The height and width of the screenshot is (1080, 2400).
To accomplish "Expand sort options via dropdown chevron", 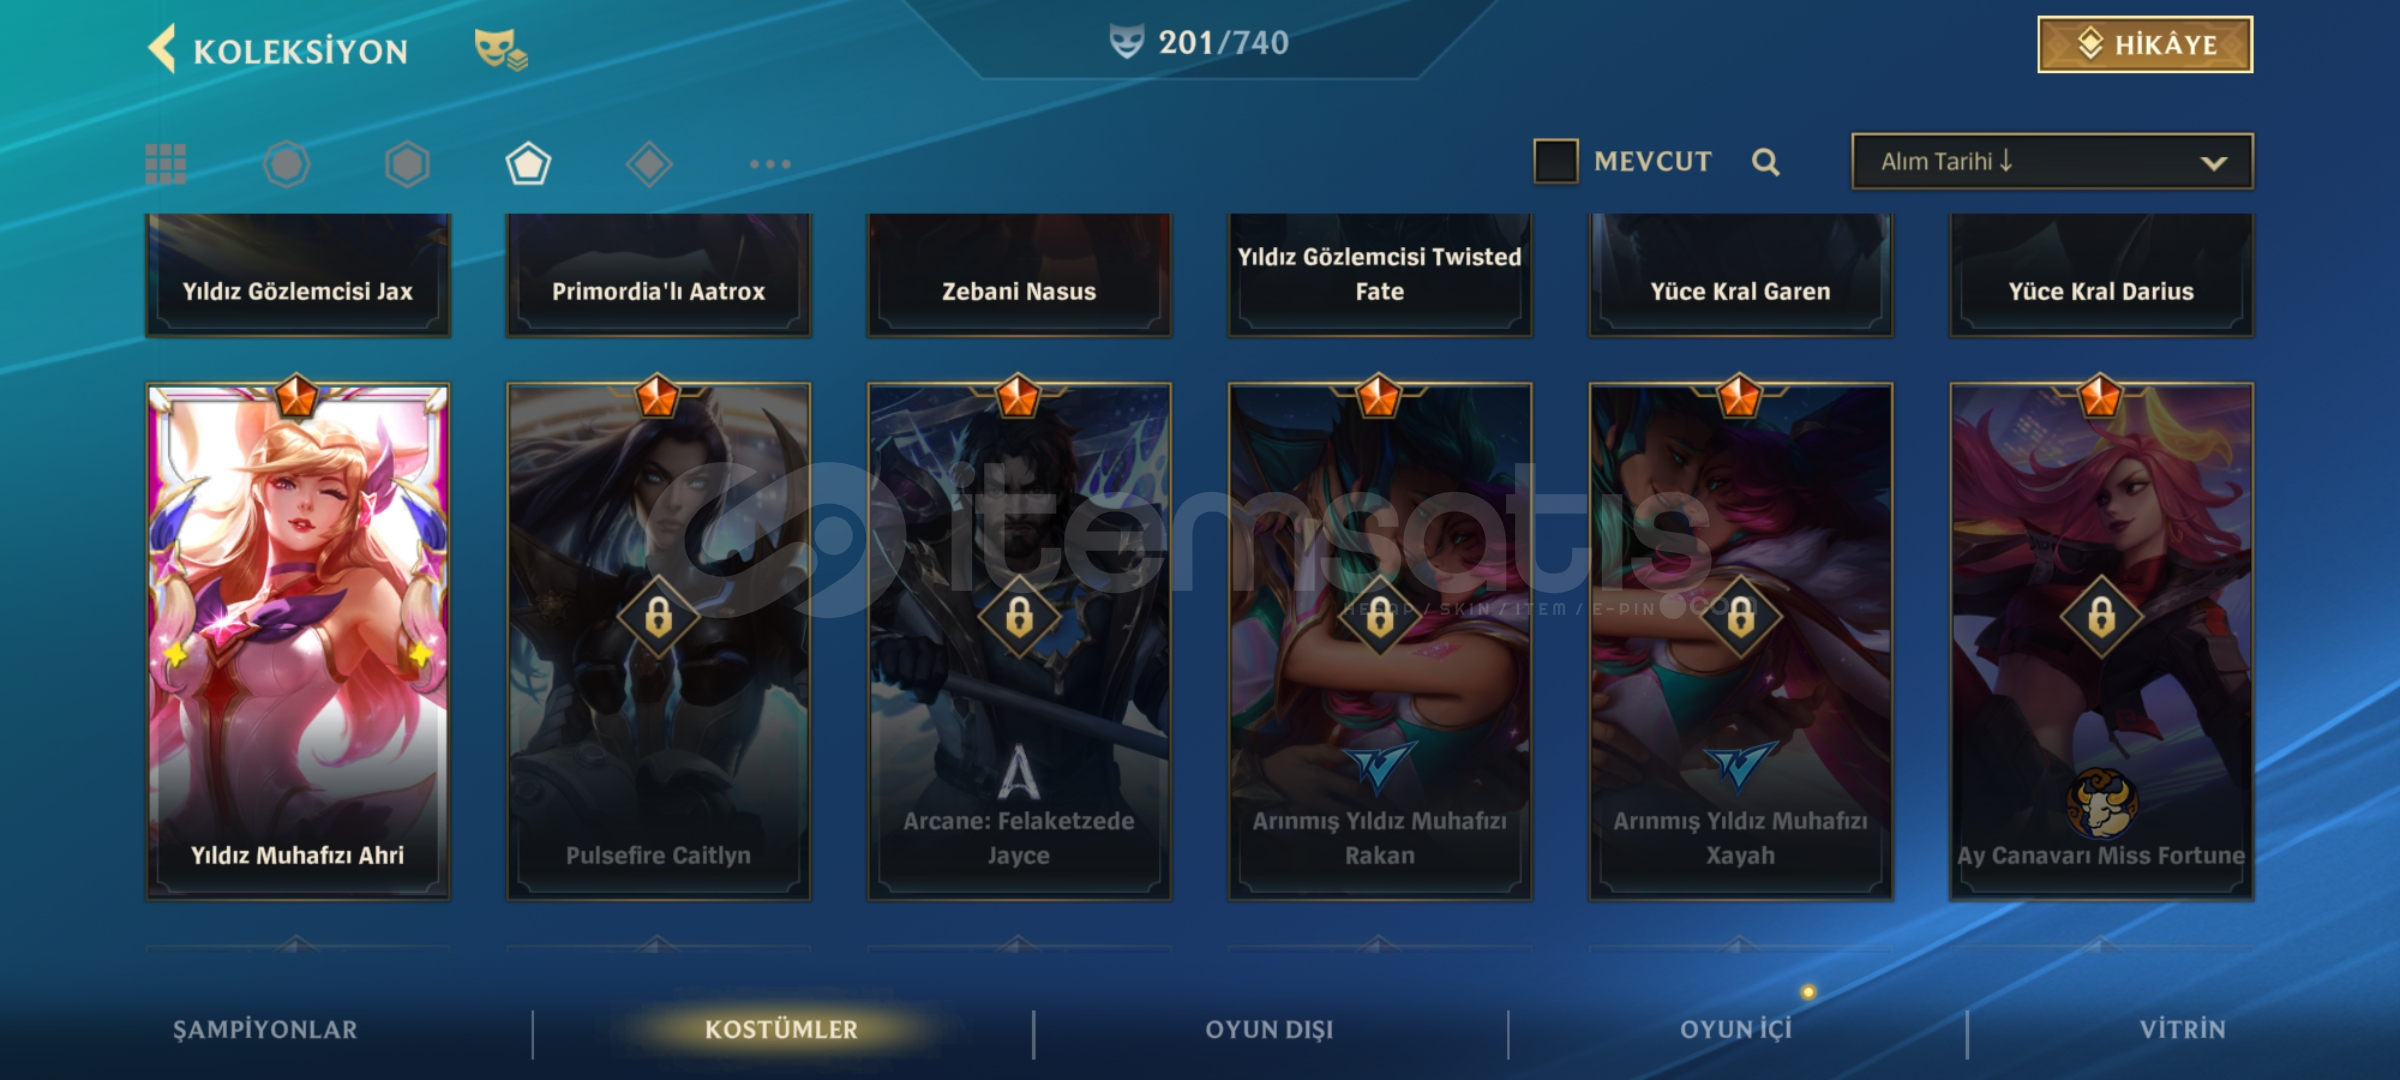I will click(x=2214, y=163).
